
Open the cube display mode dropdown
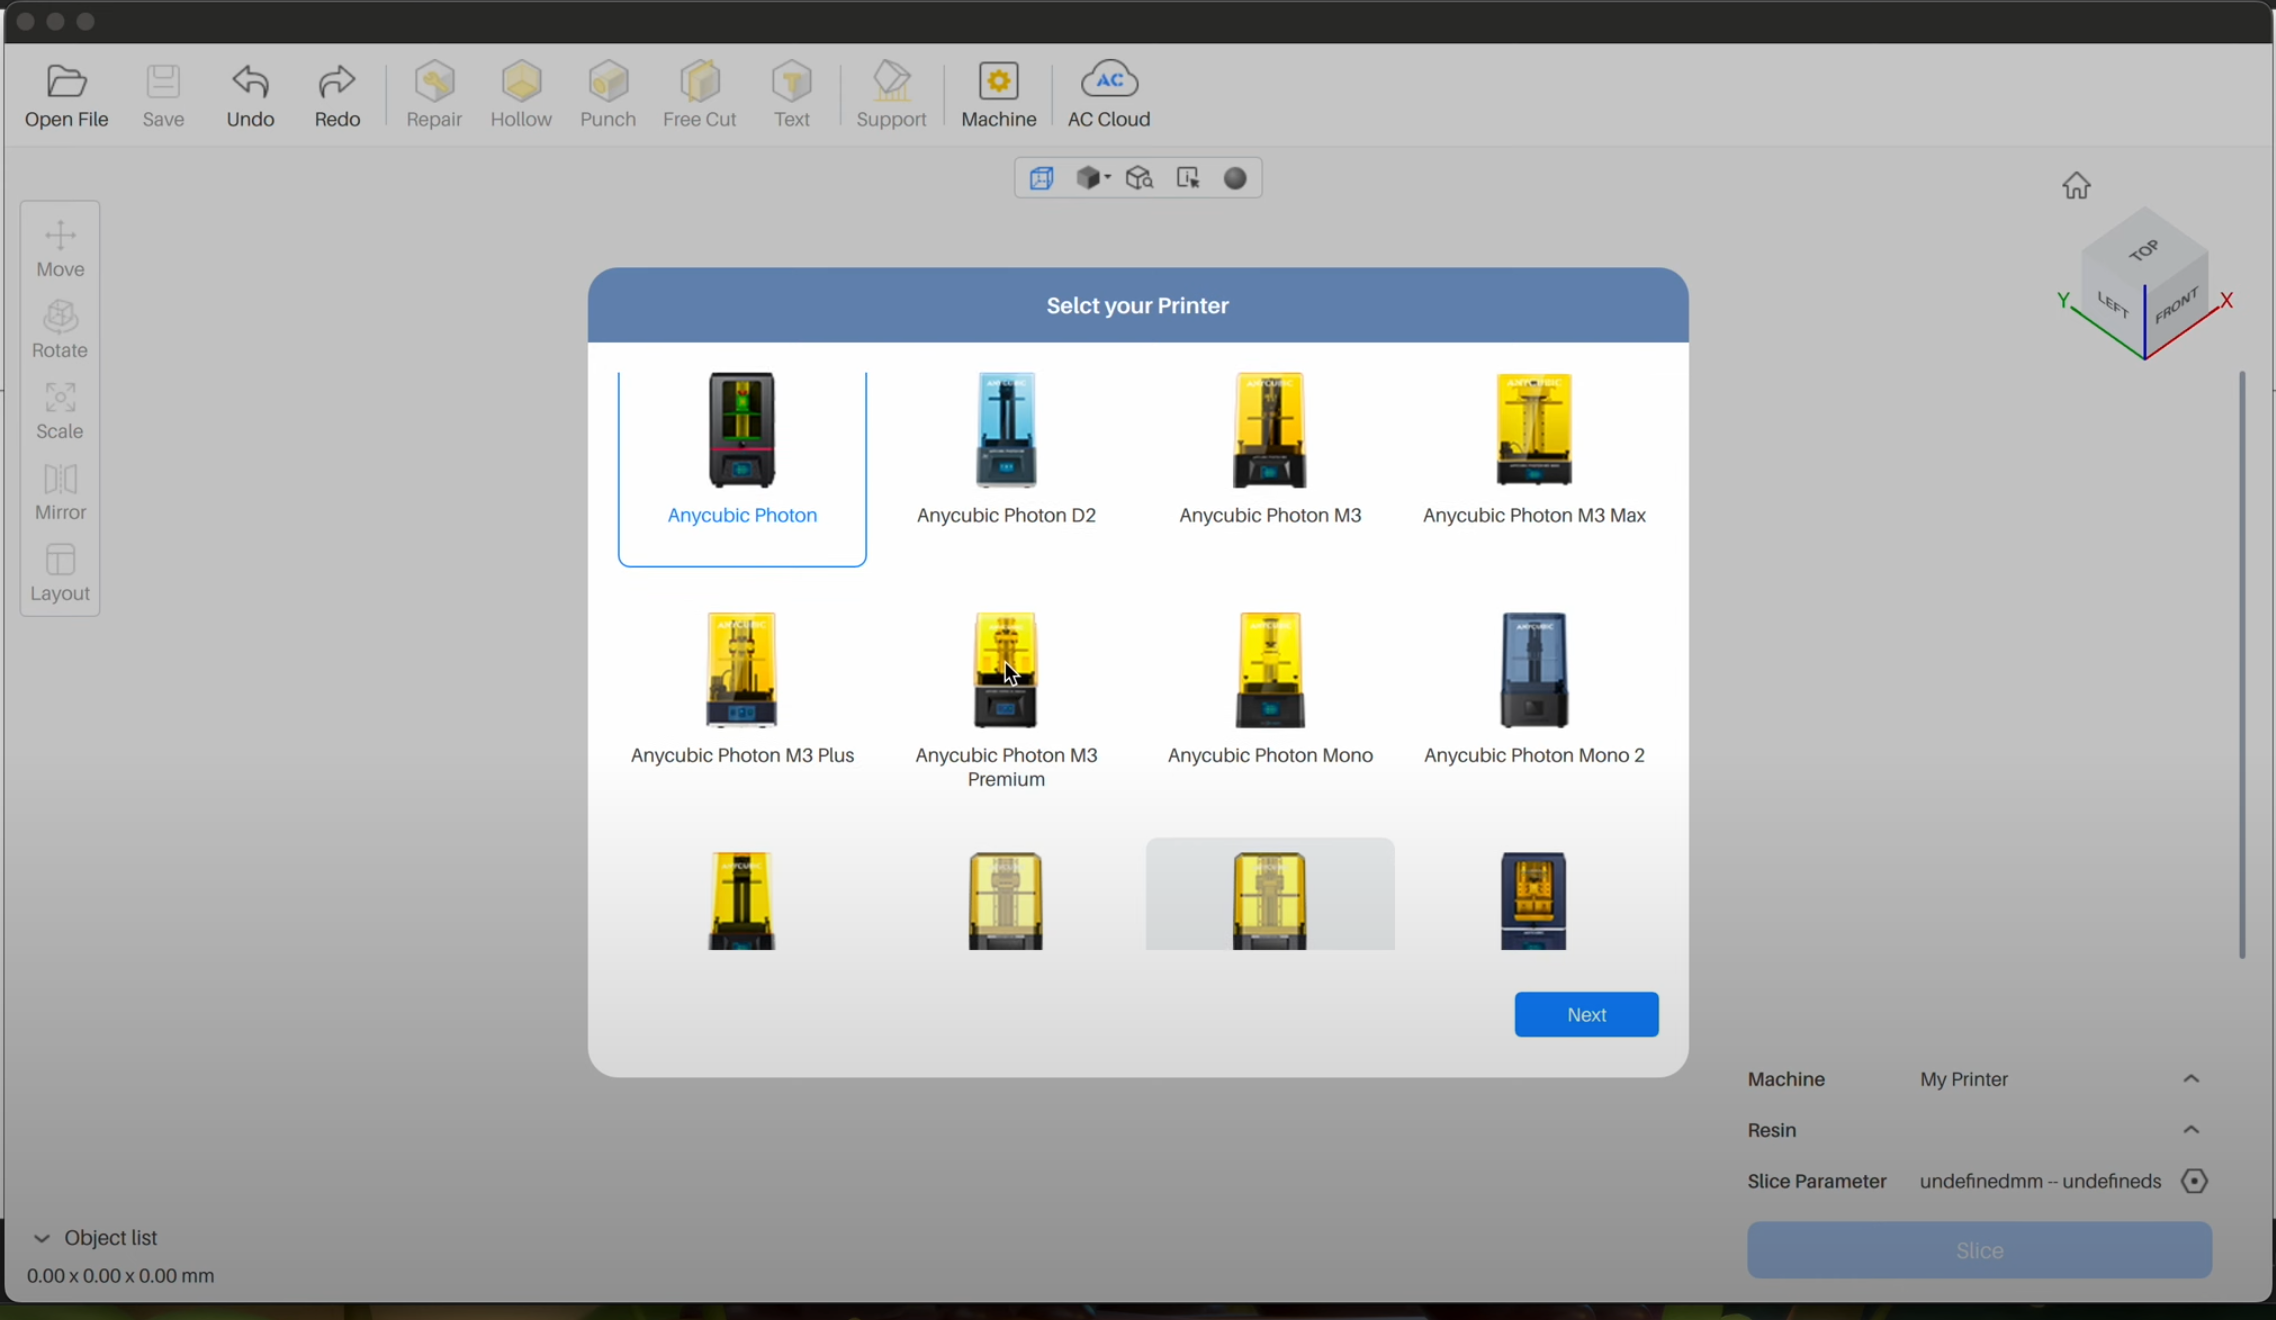1093,179
